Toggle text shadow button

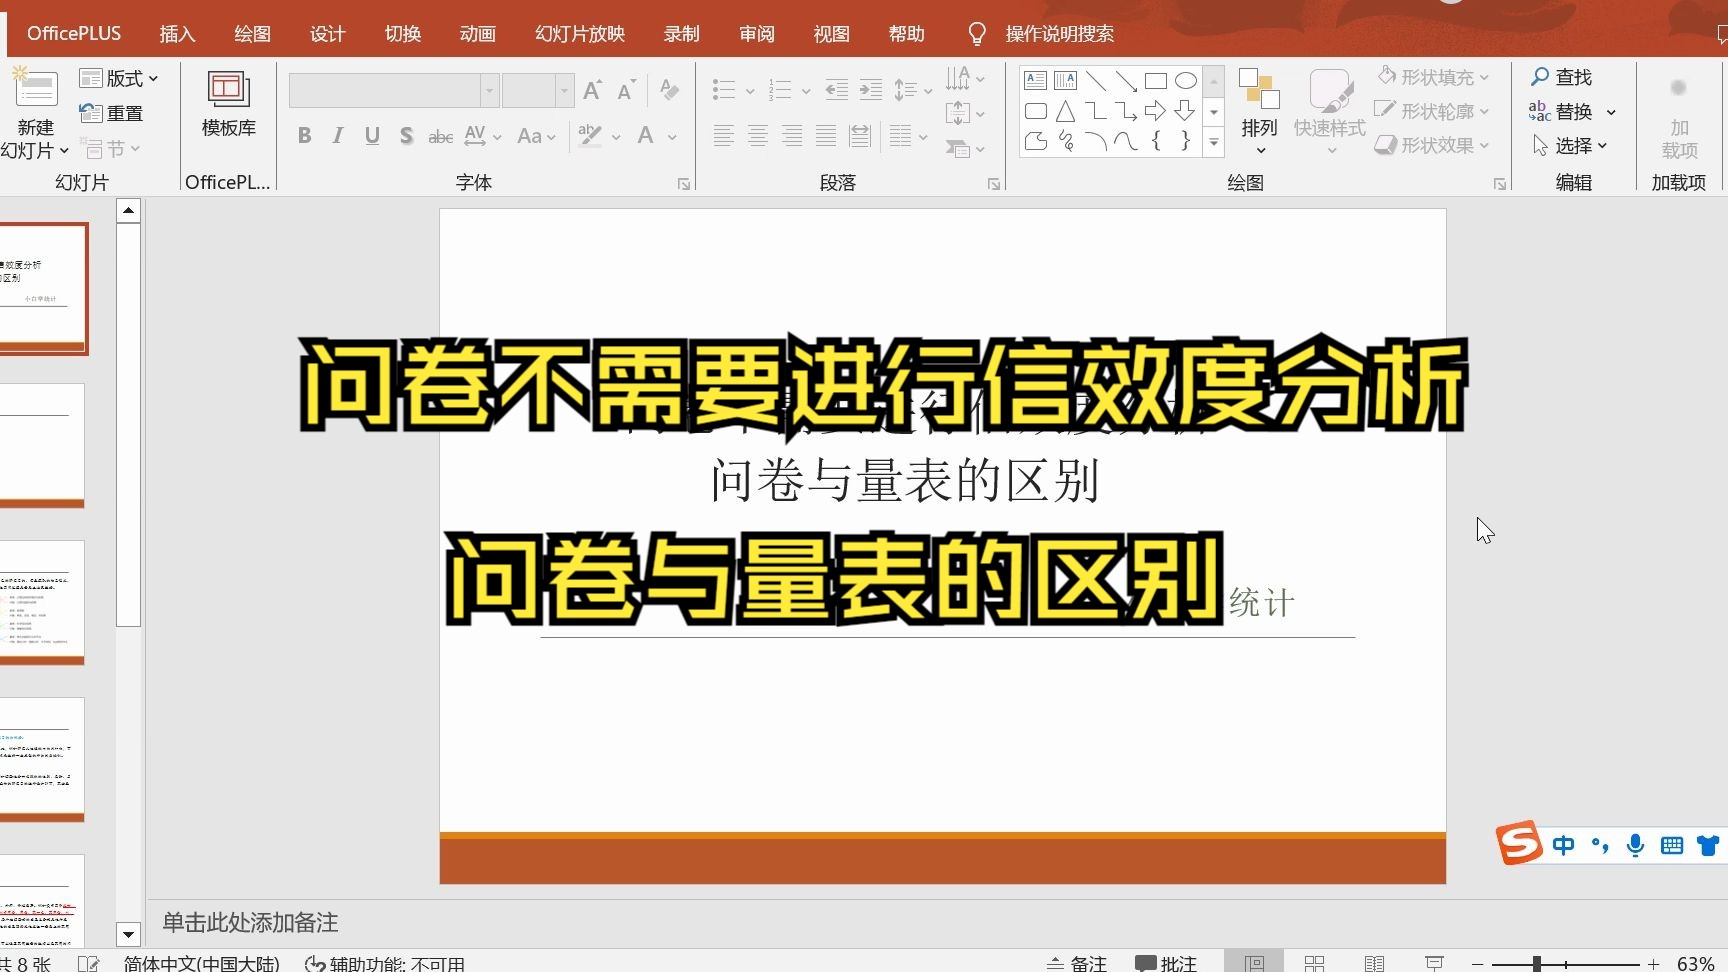pos(406,136)
